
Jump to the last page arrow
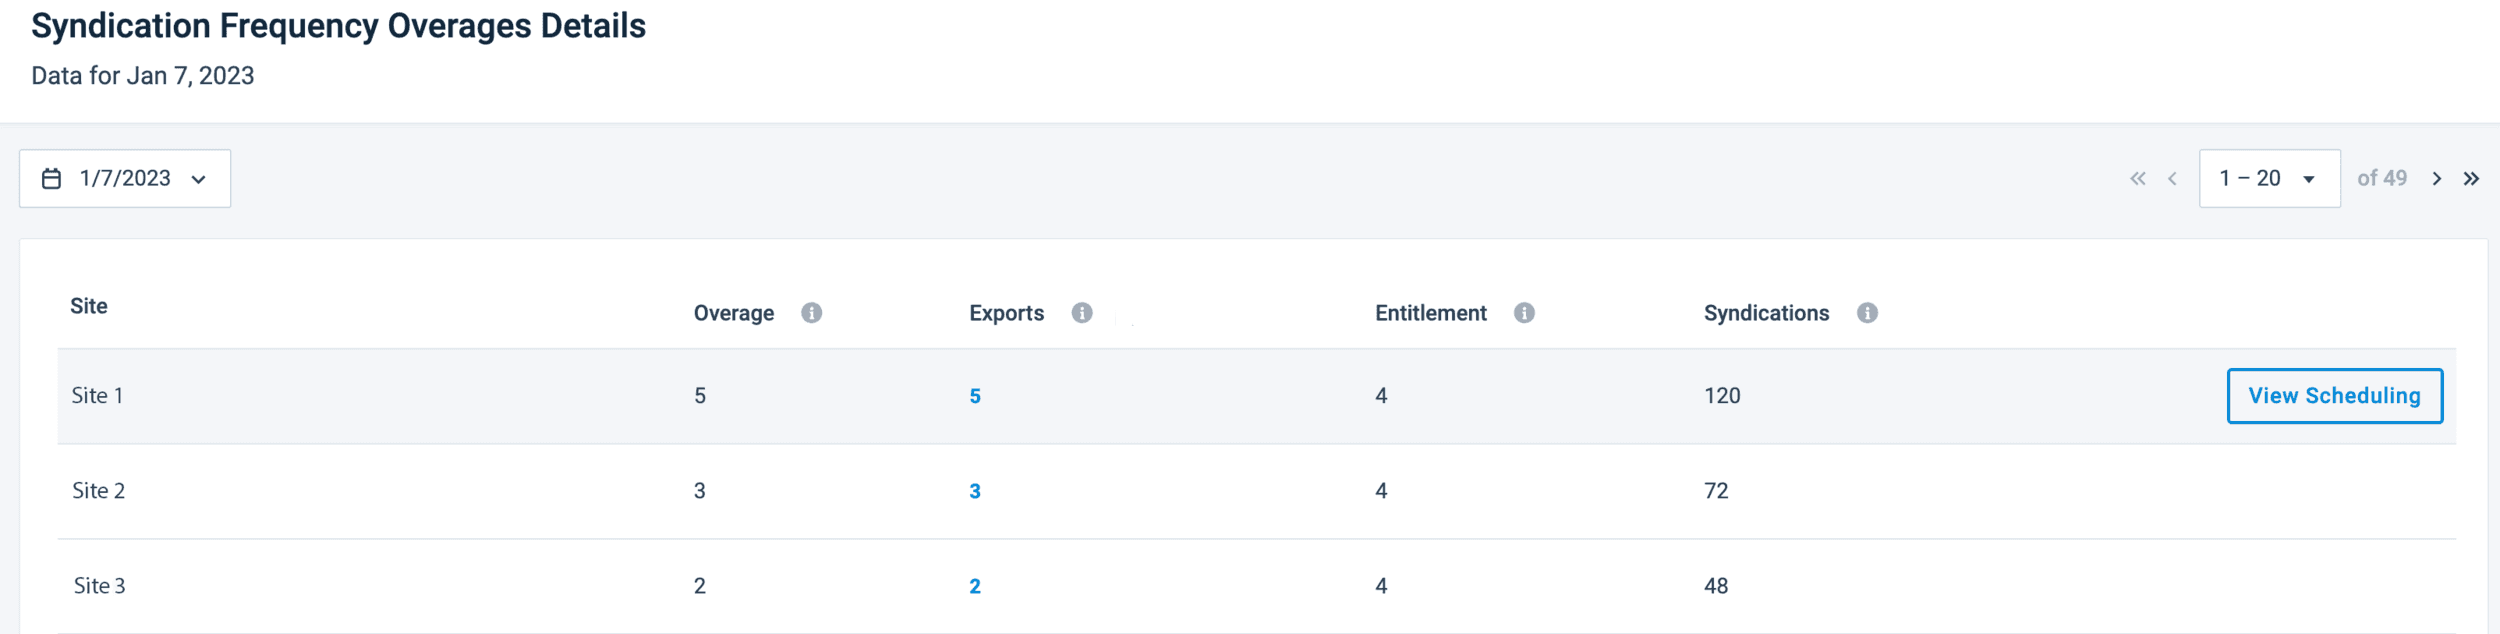pos(2471,179)
